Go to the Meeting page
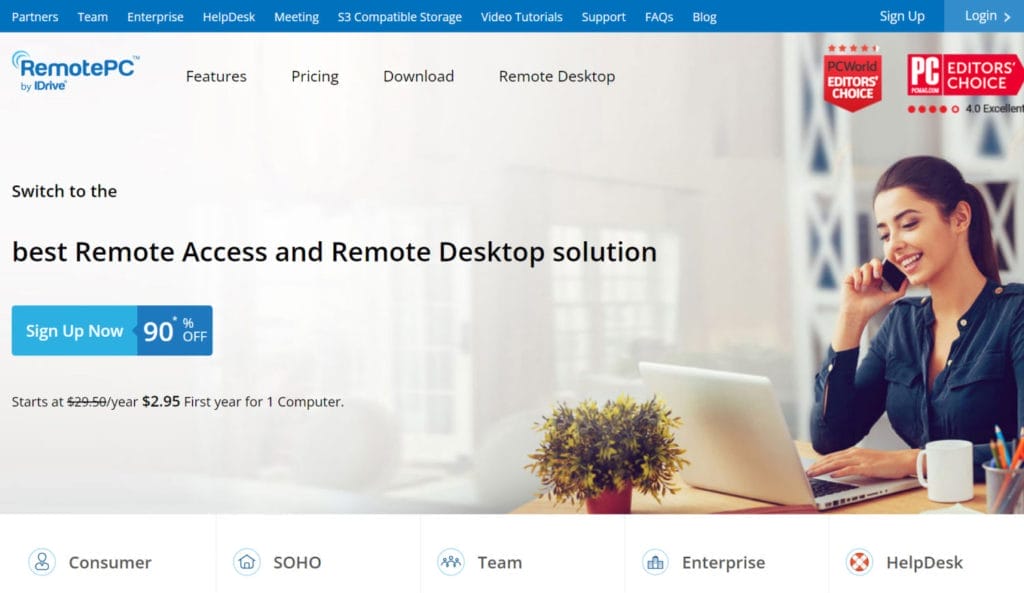 pyautogui.click(x=296, y=17)
